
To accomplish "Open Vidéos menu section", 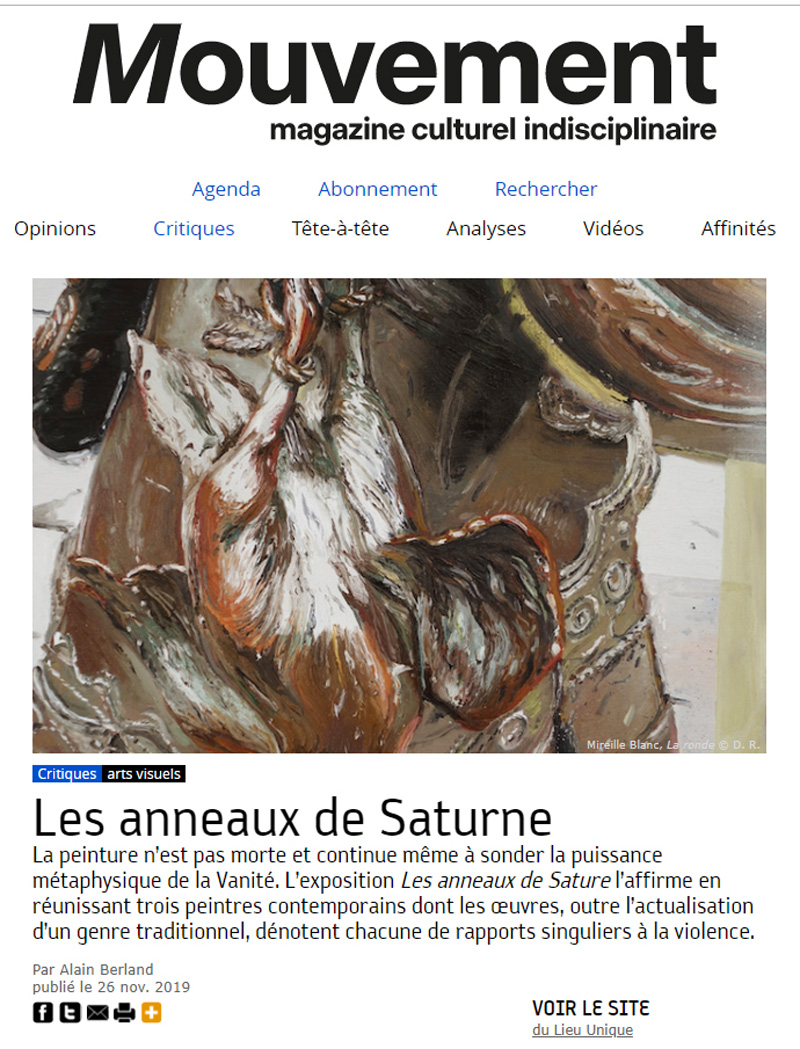I will point(613,229).
